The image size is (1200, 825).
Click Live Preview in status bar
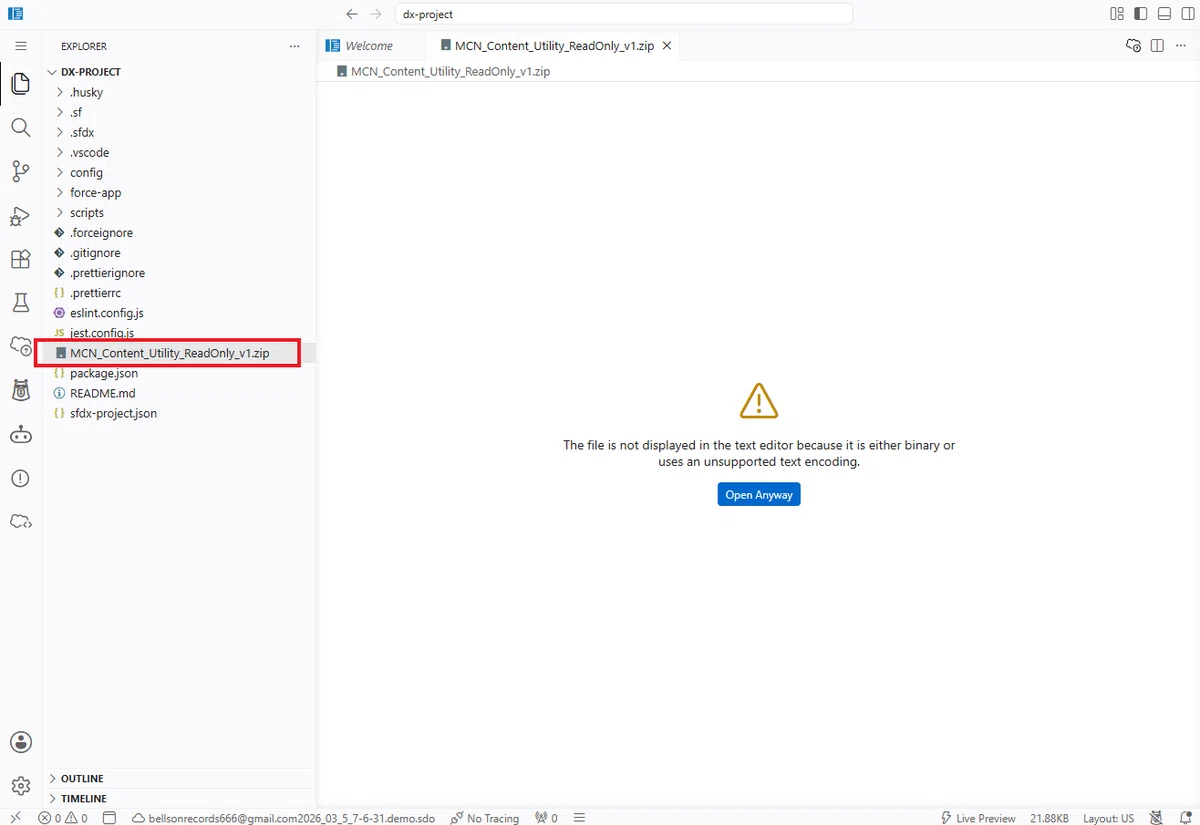(978, 818)
